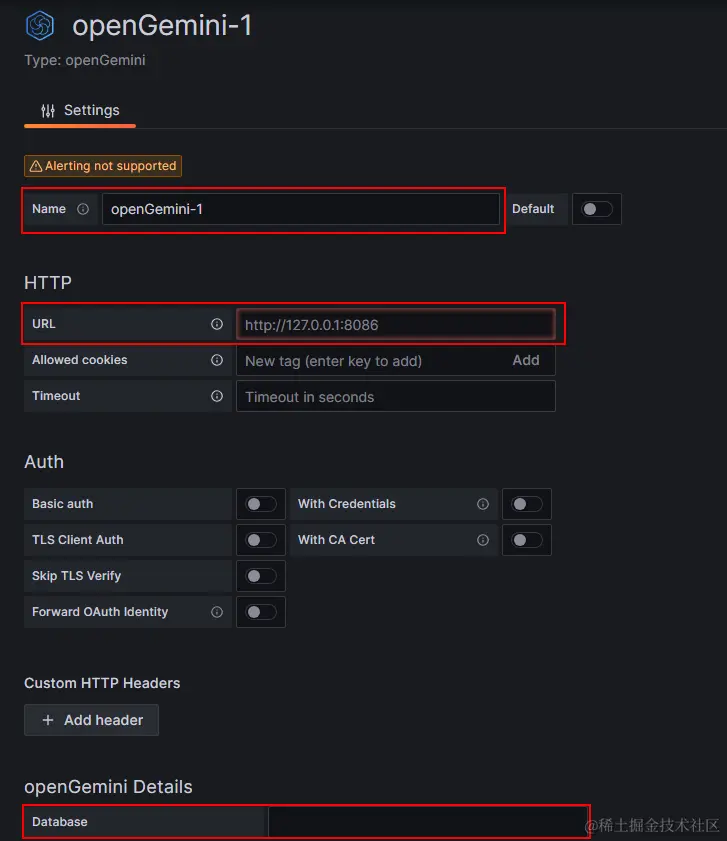Click the Timeout in seconds field
This screenshot has height=841, width=727.
(396, 396)
